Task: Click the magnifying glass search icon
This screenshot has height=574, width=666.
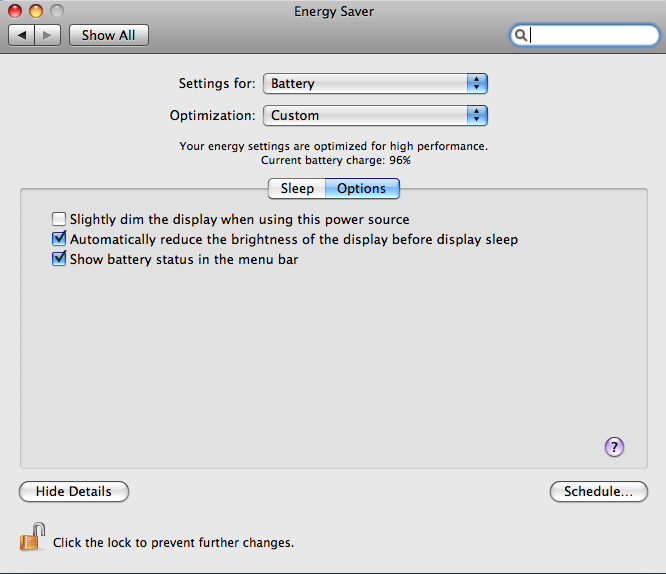Action: [x=520, y=35]
